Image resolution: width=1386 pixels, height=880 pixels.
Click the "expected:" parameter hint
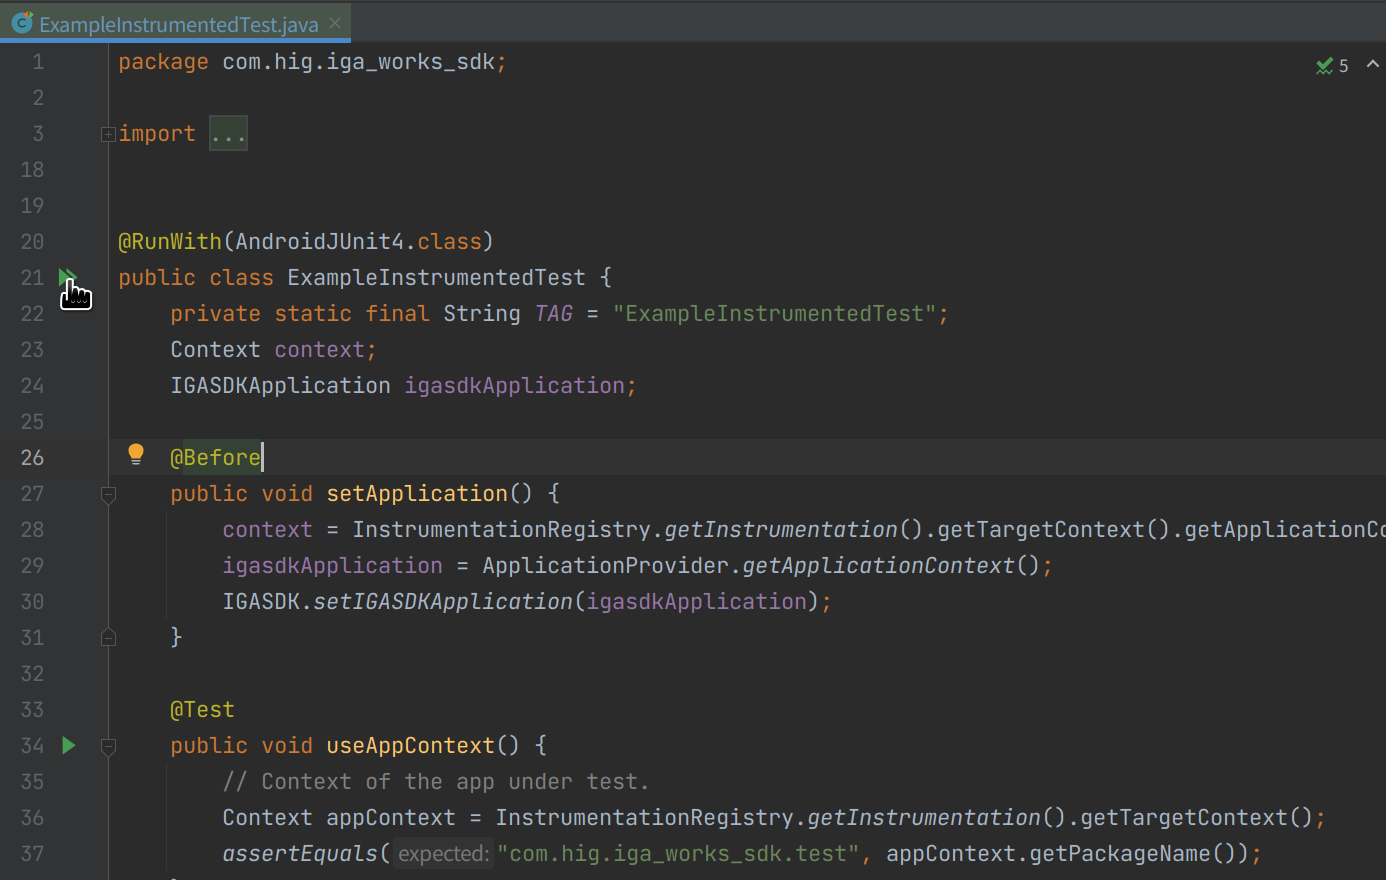tap(443, 853)
